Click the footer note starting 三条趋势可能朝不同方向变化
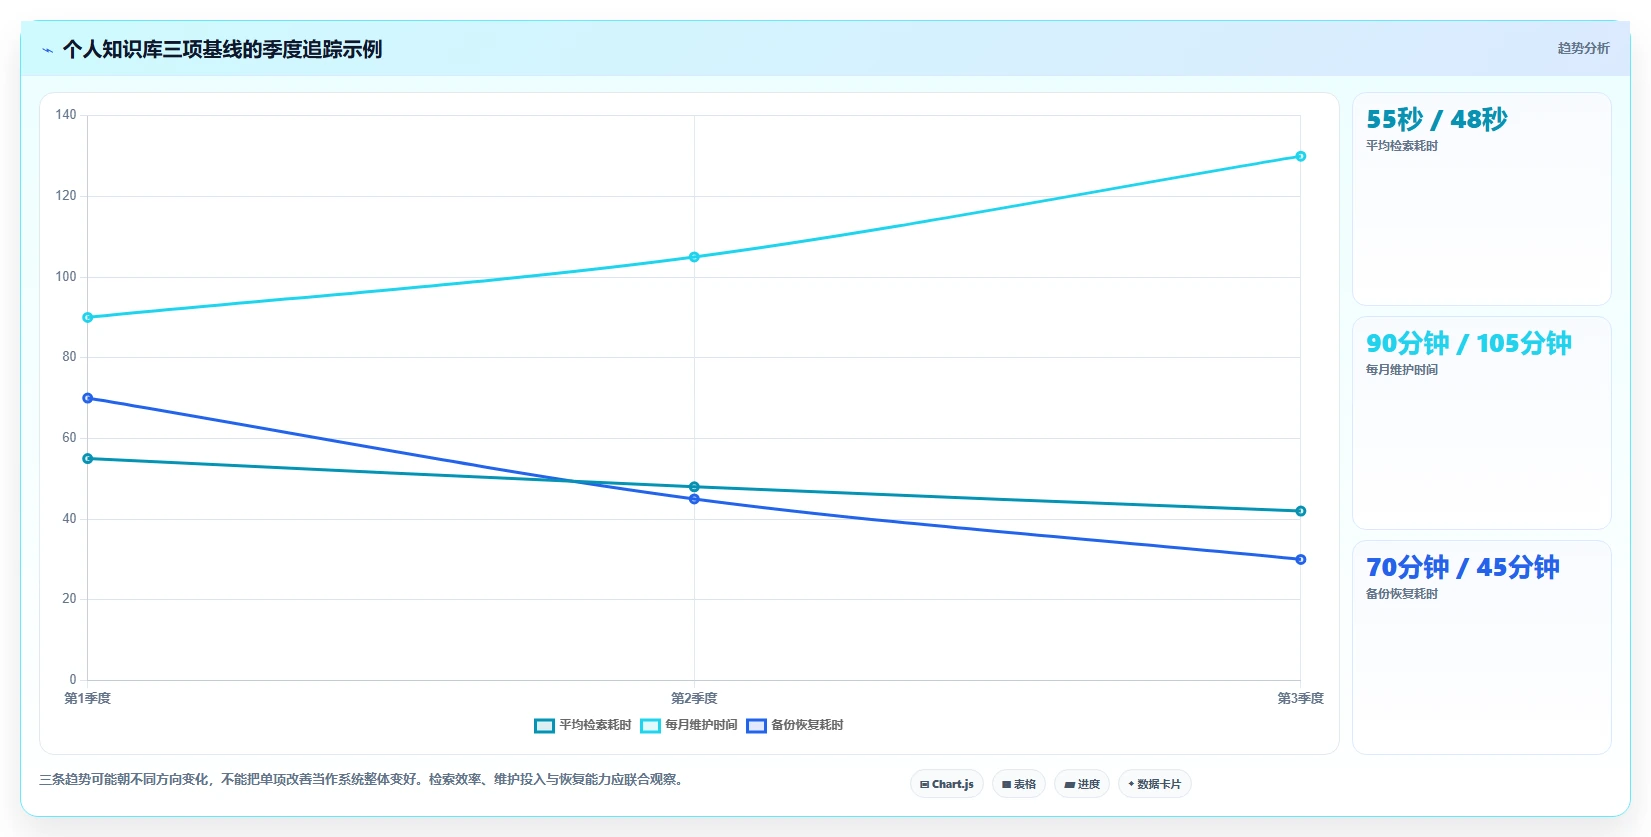 tap(363, 779)
